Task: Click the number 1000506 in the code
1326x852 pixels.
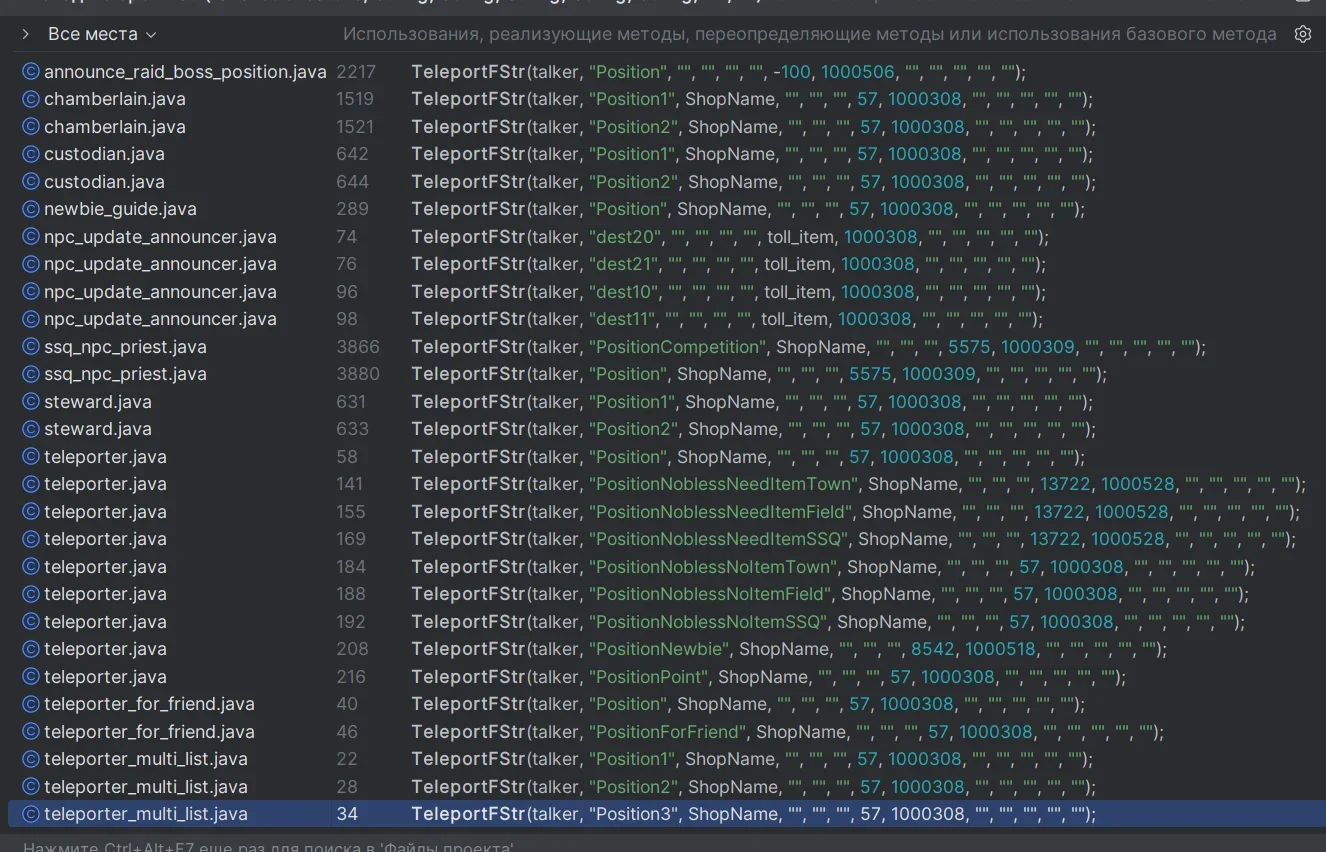Action: tap(859, 72)
